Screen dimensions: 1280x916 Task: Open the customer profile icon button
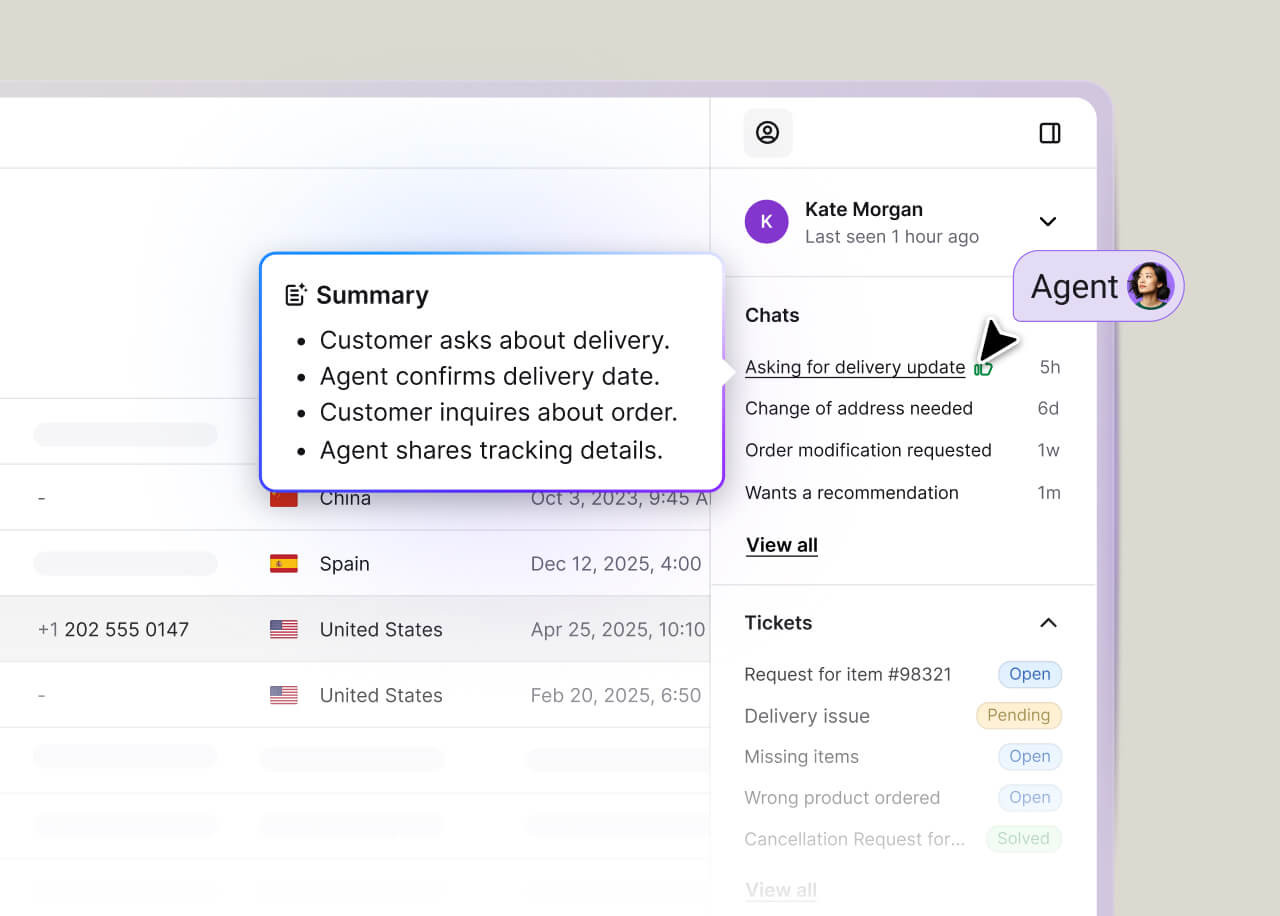767,133
